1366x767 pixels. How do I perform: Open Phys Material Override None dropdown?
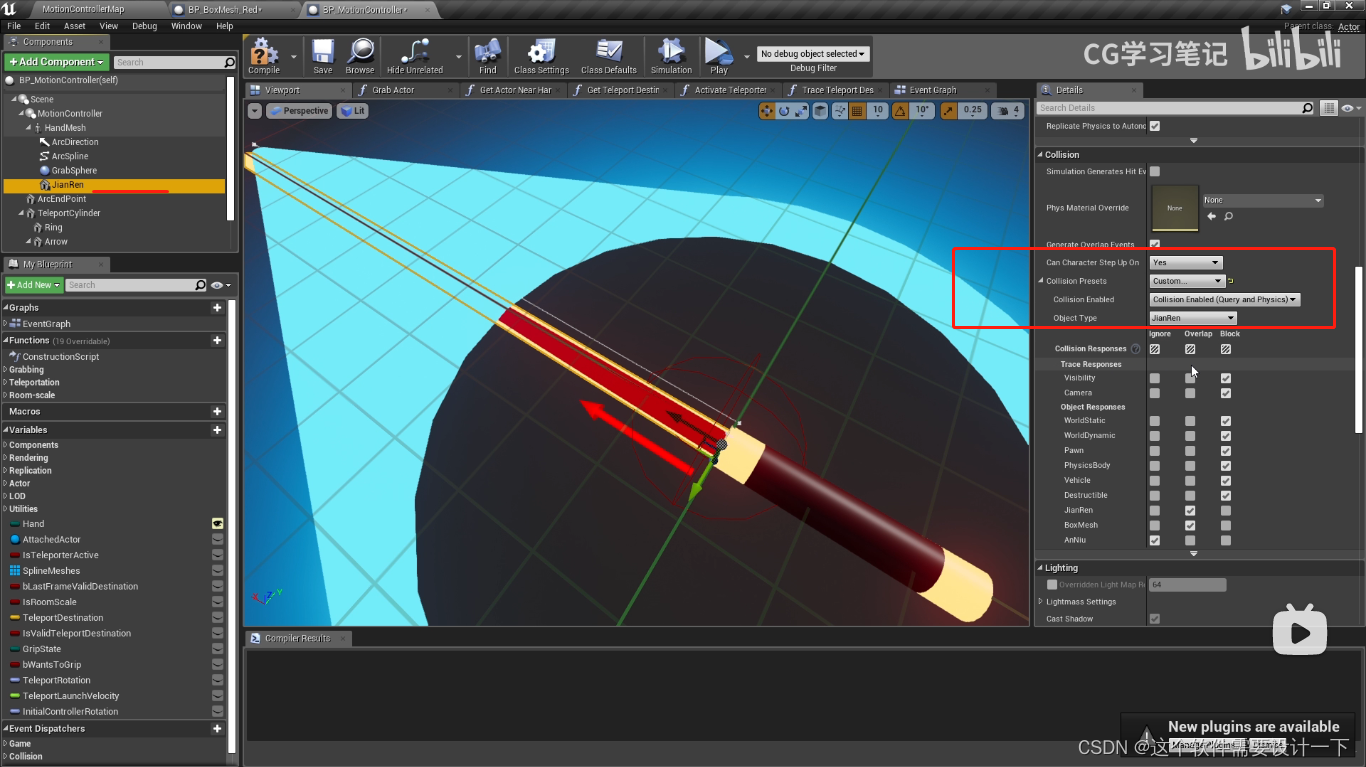[1263, 200]
